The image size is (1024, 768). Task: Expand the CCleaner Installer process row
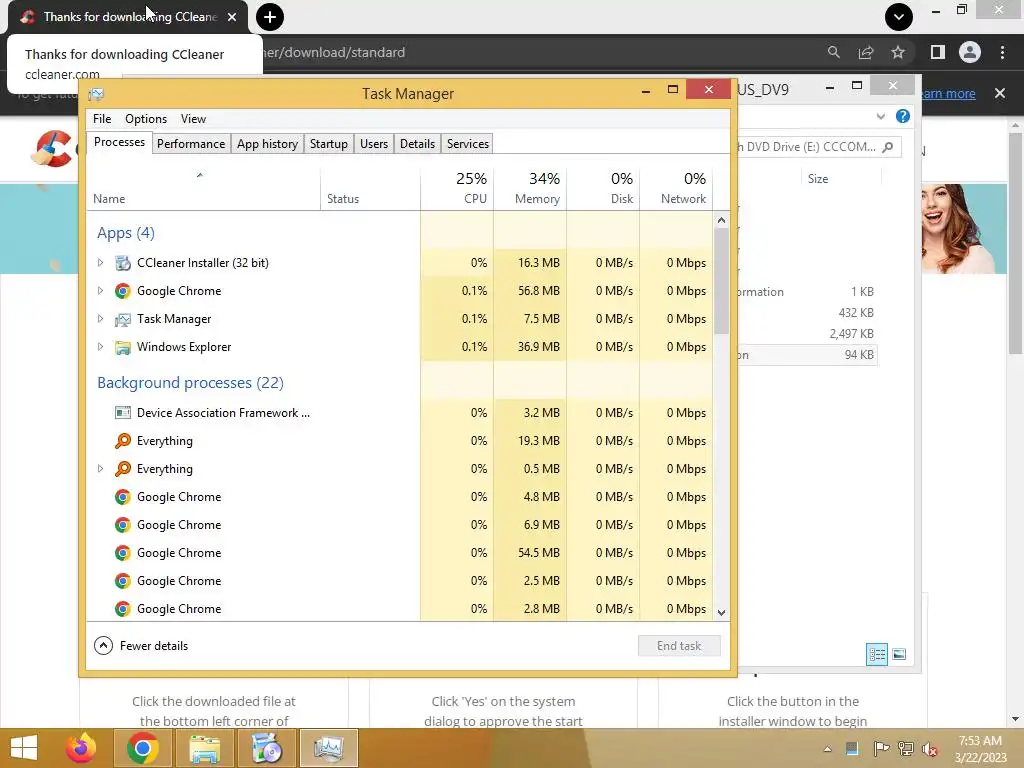pyautogui.click(x=100, y=263)
